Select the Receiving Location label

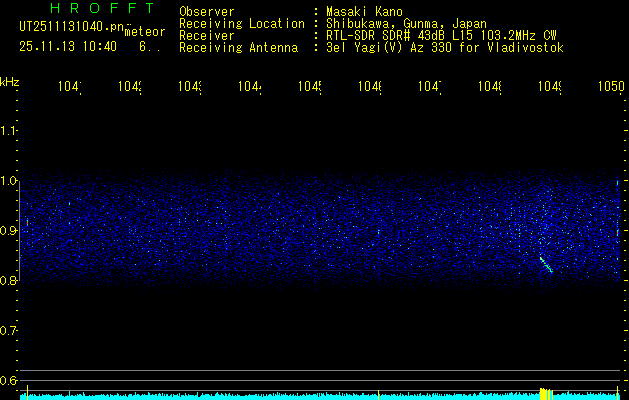(241, 23)
